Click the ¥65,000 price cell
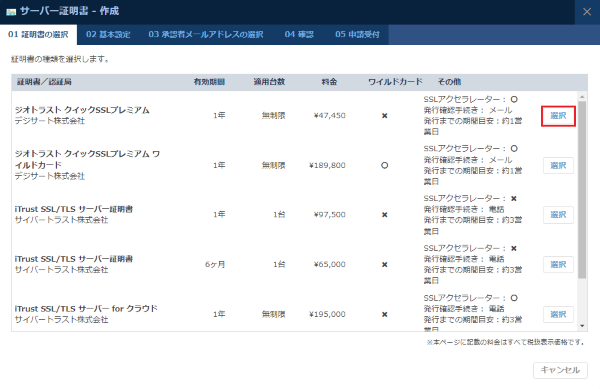Viewport: 600px width, 389px height. 329,264
